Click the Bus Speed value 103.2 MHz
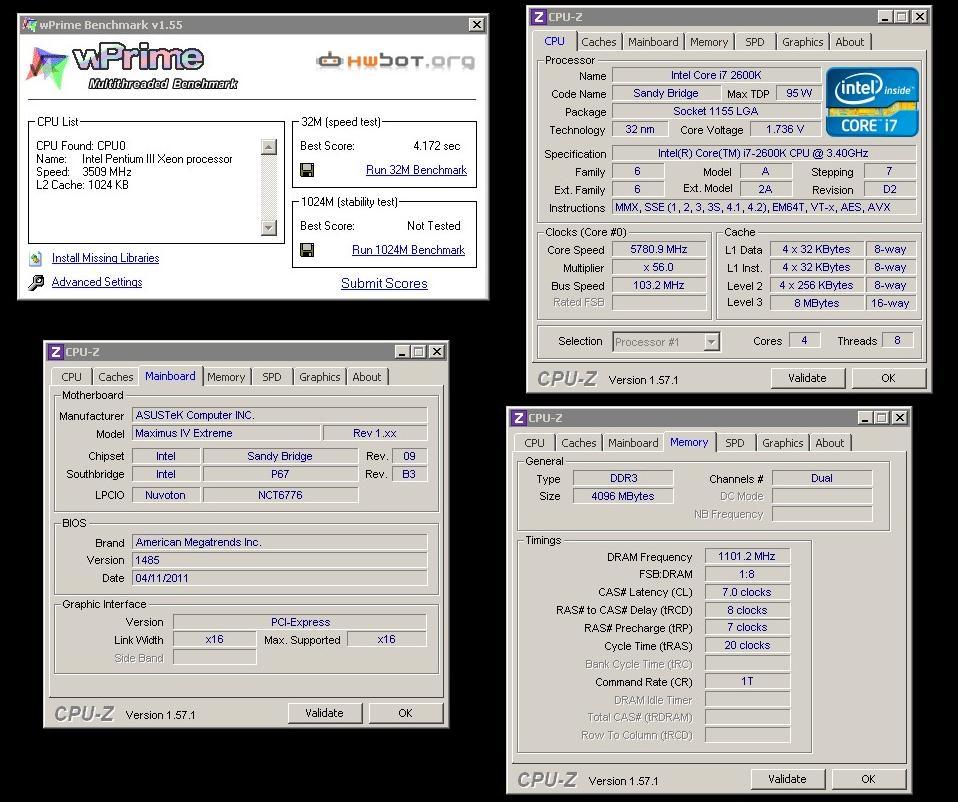 click(659, 285)
